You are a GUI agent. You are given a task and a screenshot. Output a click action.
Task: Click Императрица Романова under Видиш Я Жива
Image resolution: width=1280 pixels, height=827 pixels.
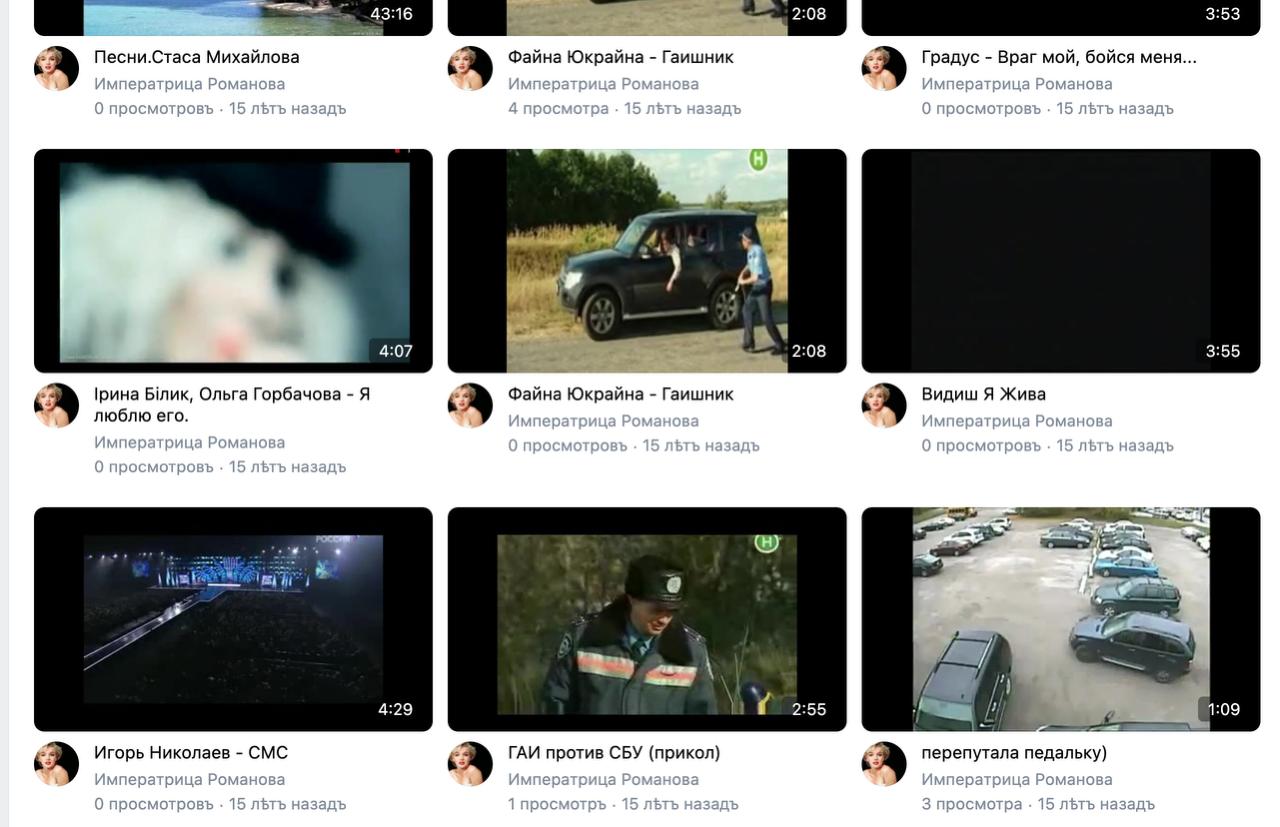(1017, 421)
